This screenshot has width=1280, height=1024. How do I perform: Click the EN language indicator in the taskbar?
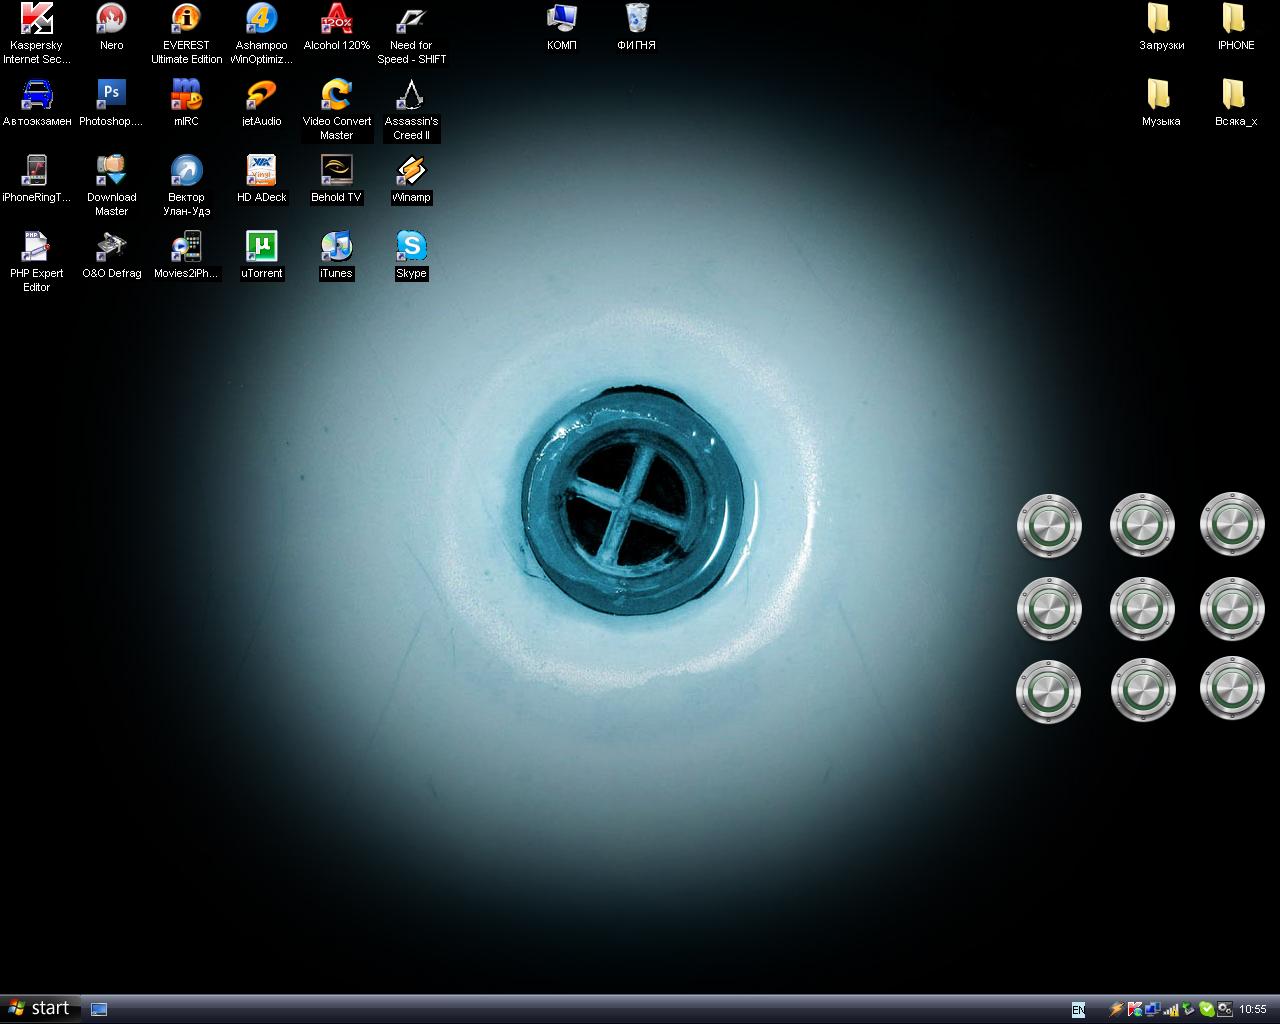tap(1078, 1010)
